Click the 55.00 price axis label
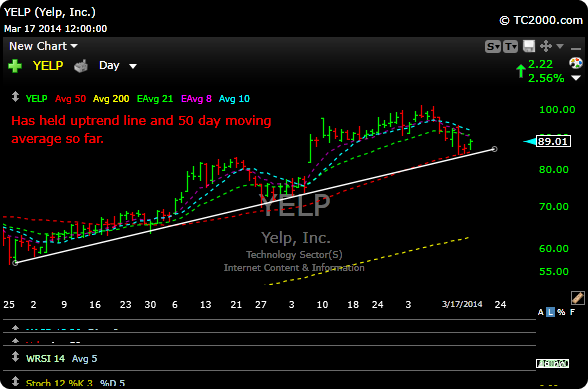The height and width of the screenshot is (389, 588). (x=554, y=272)
